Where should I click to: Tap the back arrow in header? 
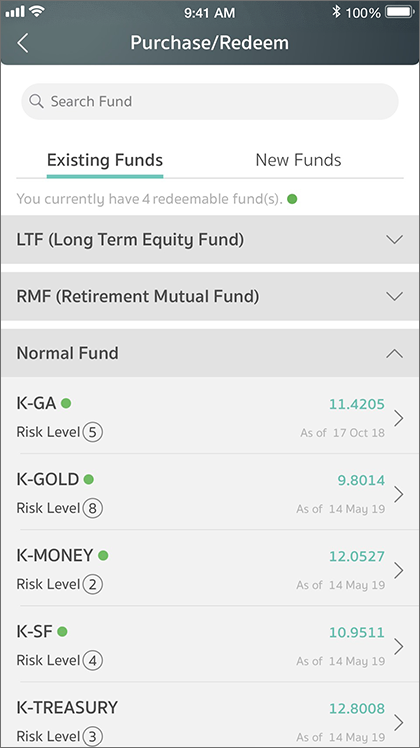(x=22, y=43)
